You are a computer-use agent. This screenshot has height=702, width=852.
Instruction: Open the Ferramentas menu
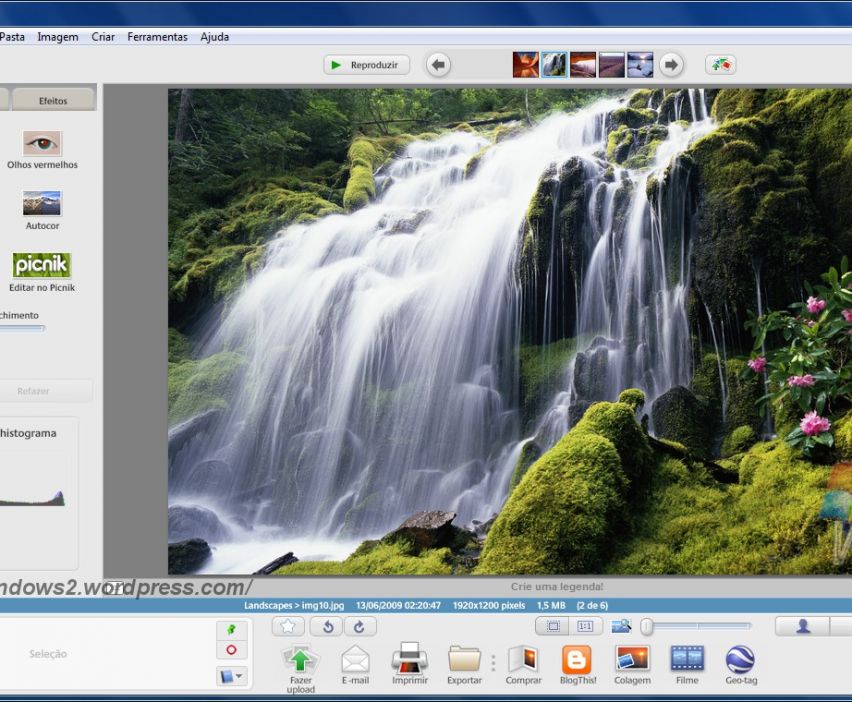[x=157, y=37]
